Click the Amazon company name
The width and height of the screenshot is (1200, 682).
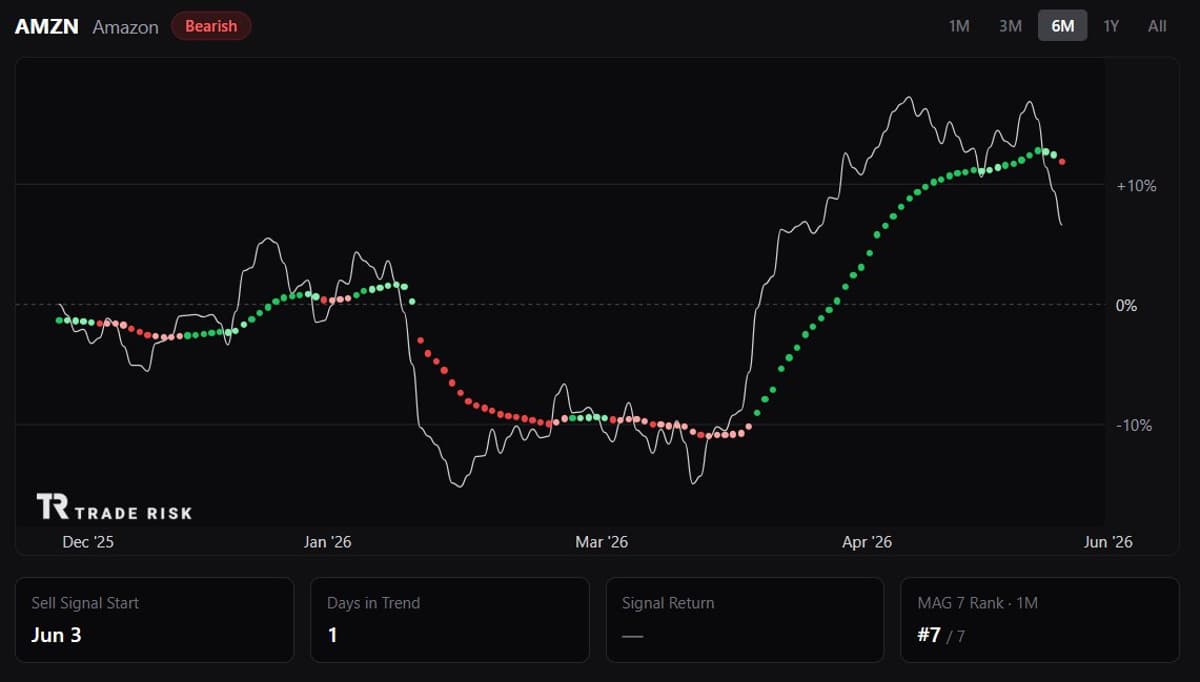125,27
